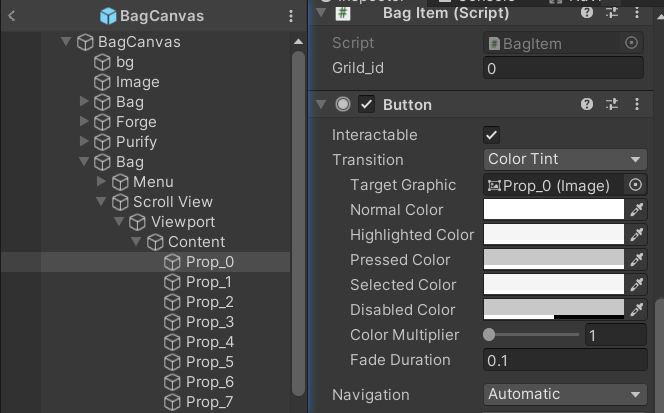
Task: Open object picker for Script field
Action: click(631, 43)
